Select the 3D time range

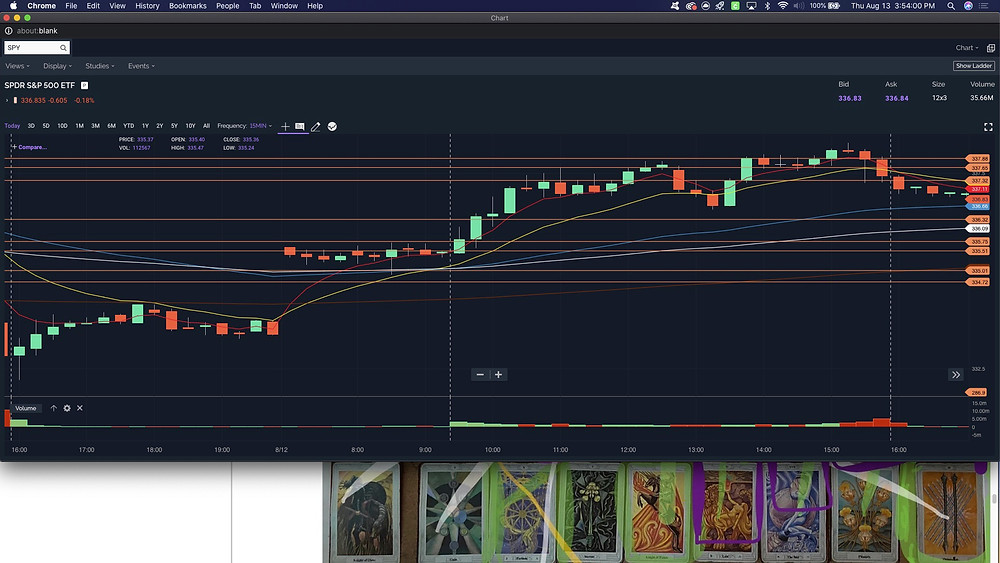click(x=31, y=126)
